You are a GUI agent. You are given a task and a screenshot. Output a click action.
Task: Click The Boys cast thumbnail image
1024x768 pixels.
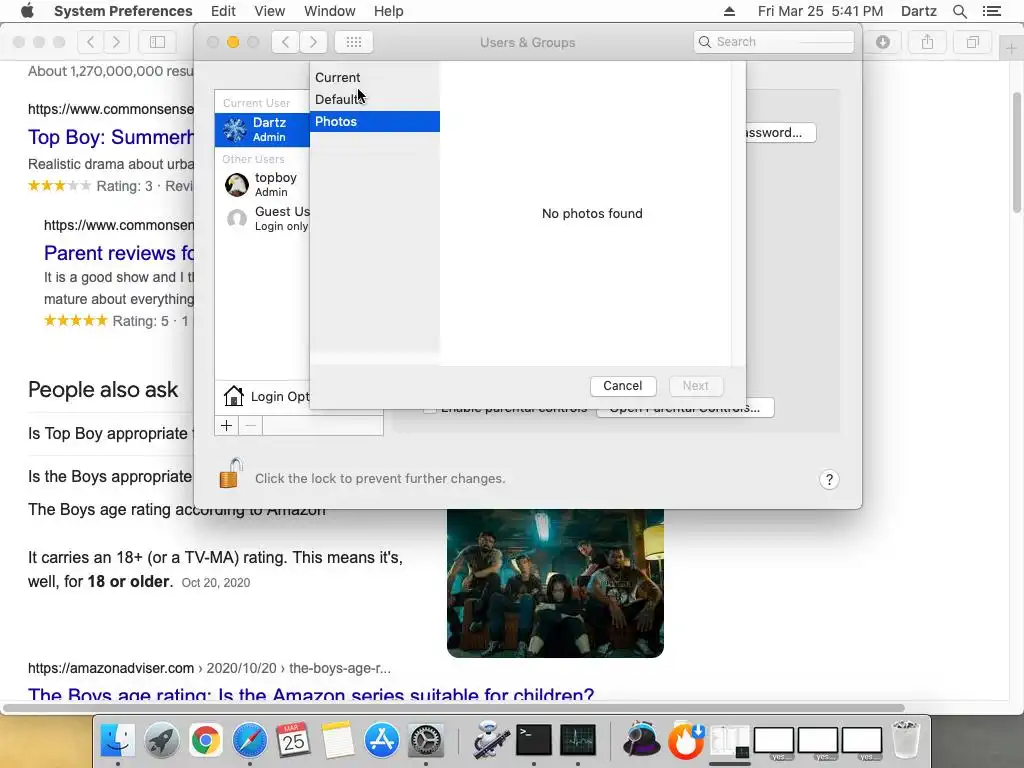pyautogui.click(x=555, y=583)
